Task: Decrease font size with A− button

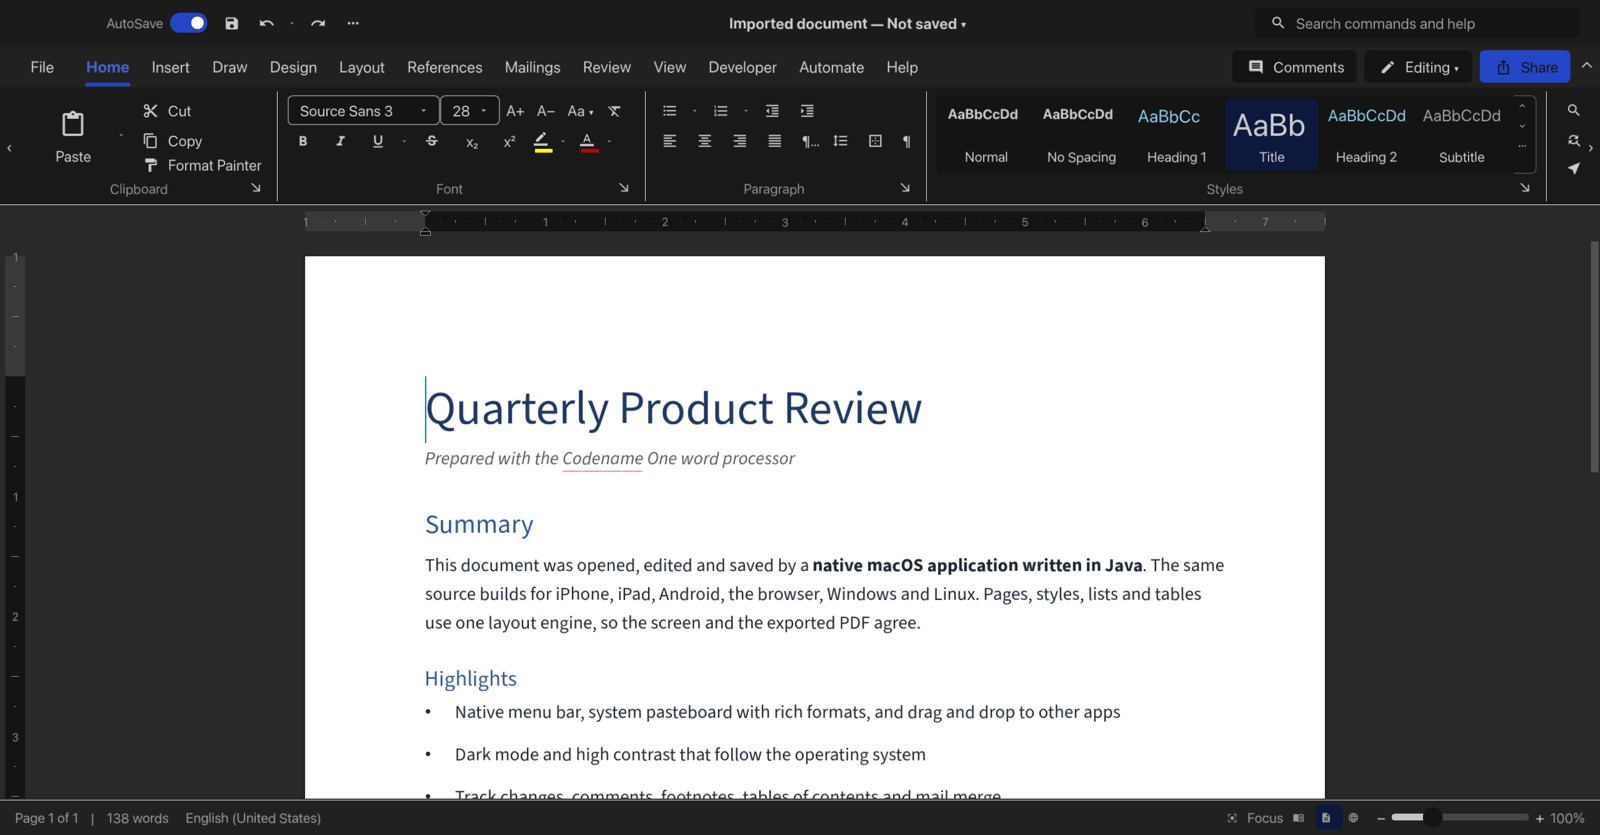Action: 546,111
